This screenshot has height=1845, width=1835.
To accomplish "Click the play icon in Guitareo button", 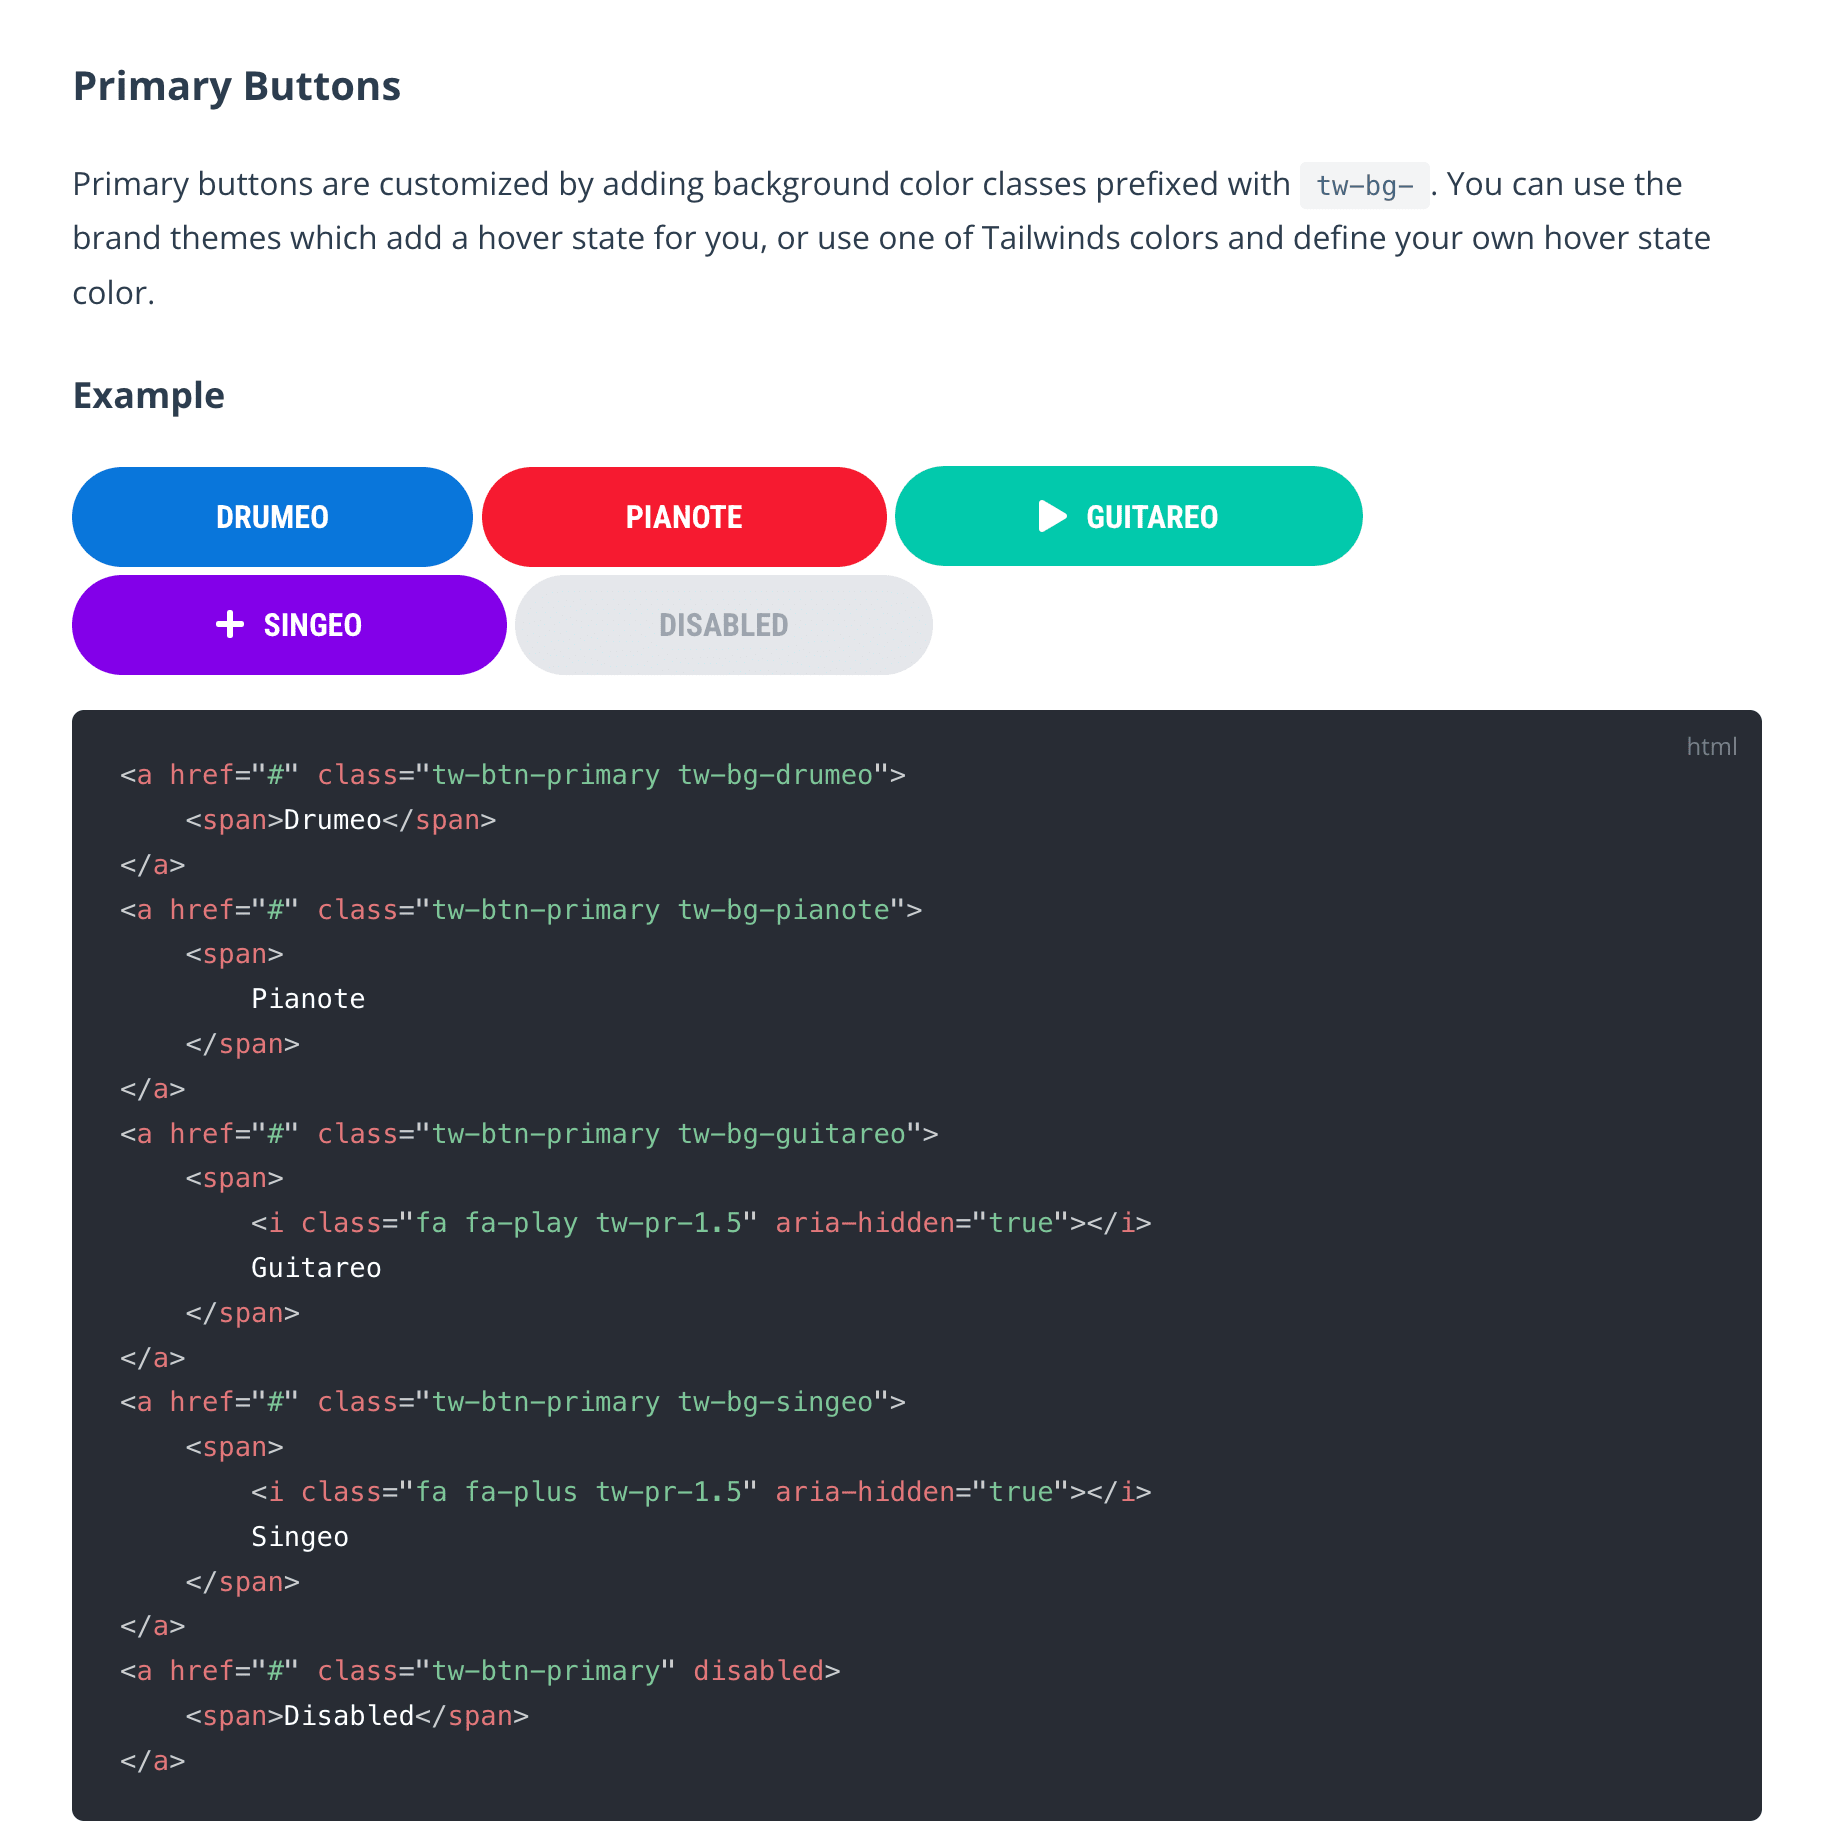I will pos(1052,516).
